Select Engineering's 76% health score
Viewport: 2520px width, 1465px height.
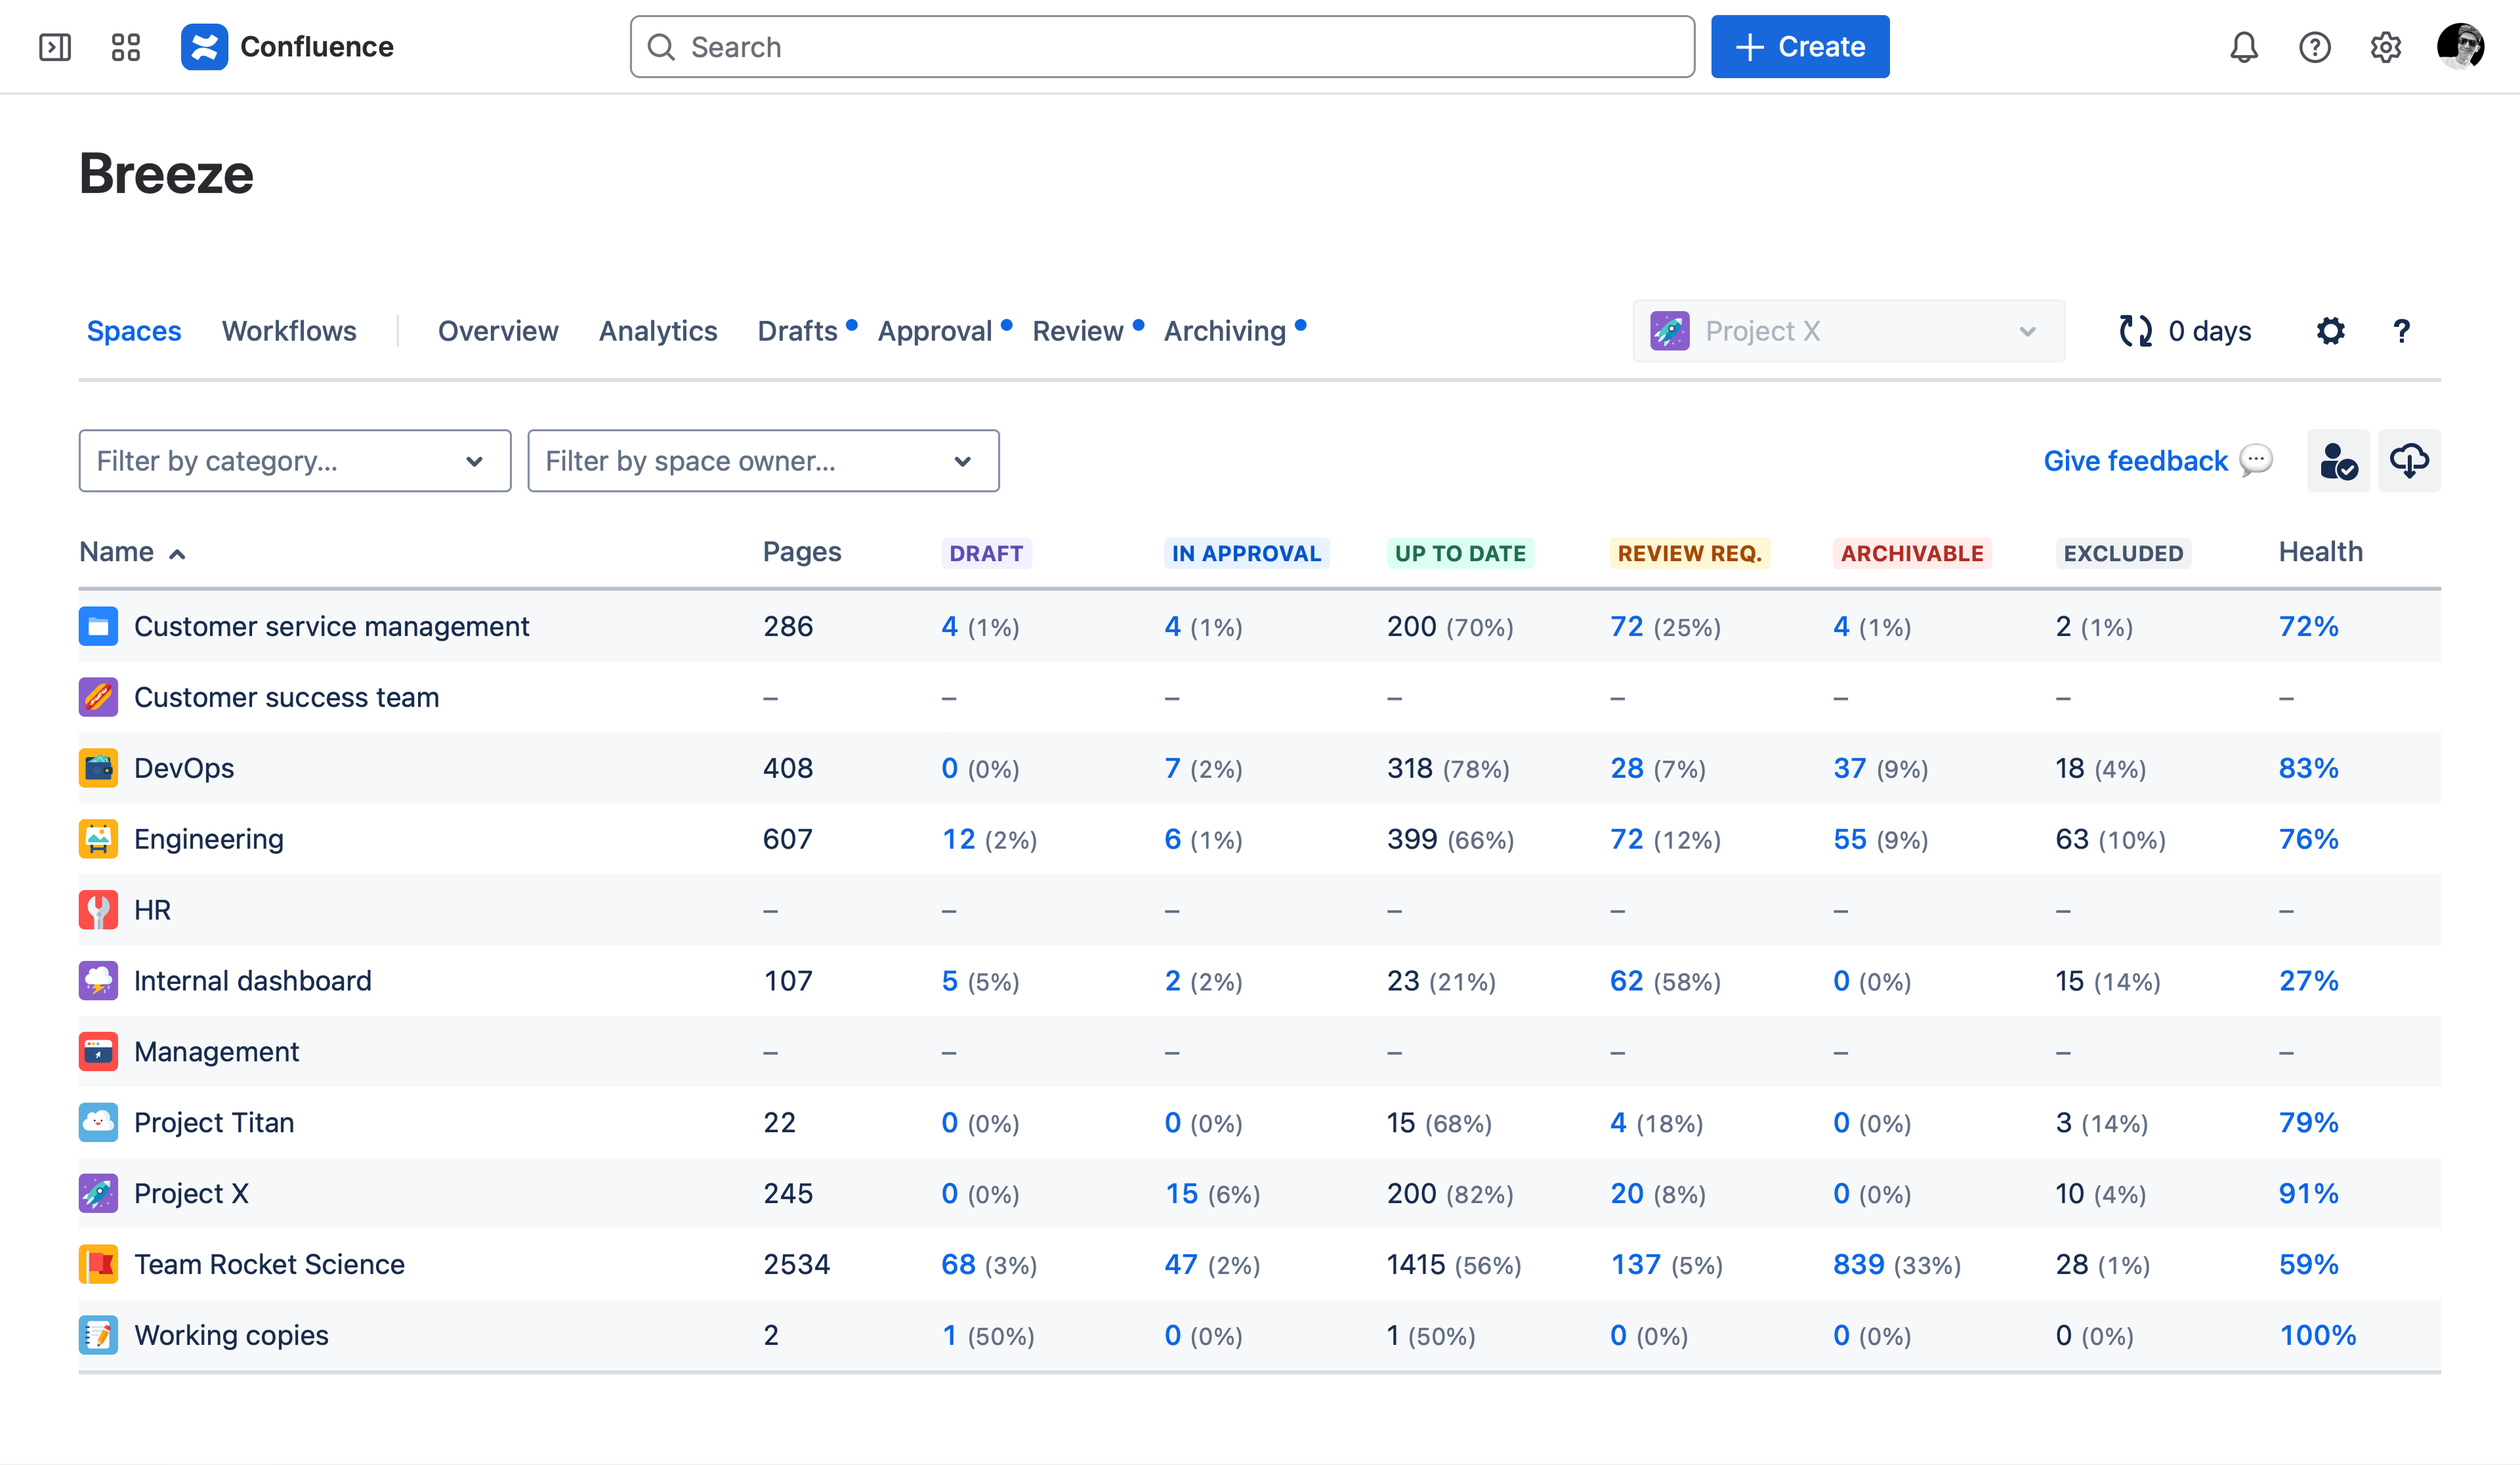point(2308,839)
